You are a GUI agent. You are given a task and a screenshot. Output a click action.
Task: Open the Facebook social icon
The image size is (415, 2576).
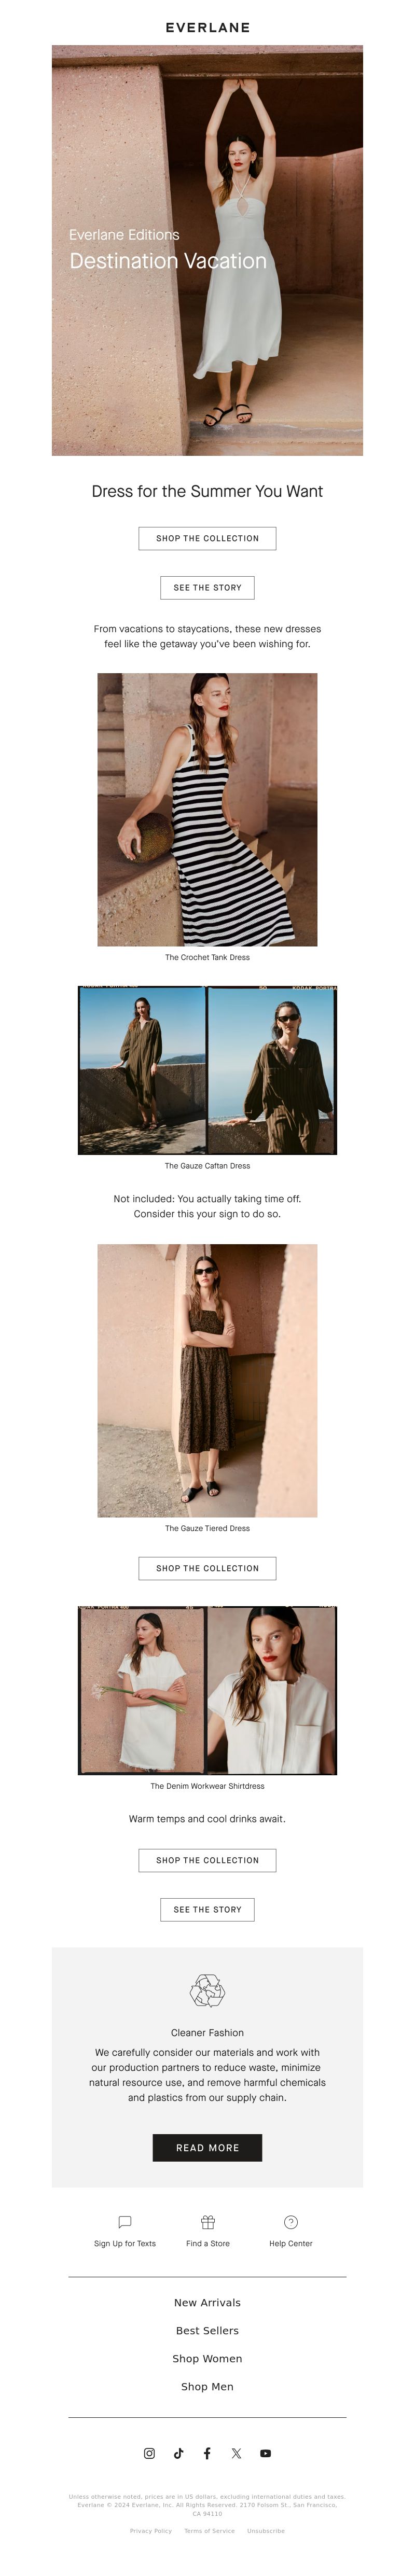(x=207, y=2453)
